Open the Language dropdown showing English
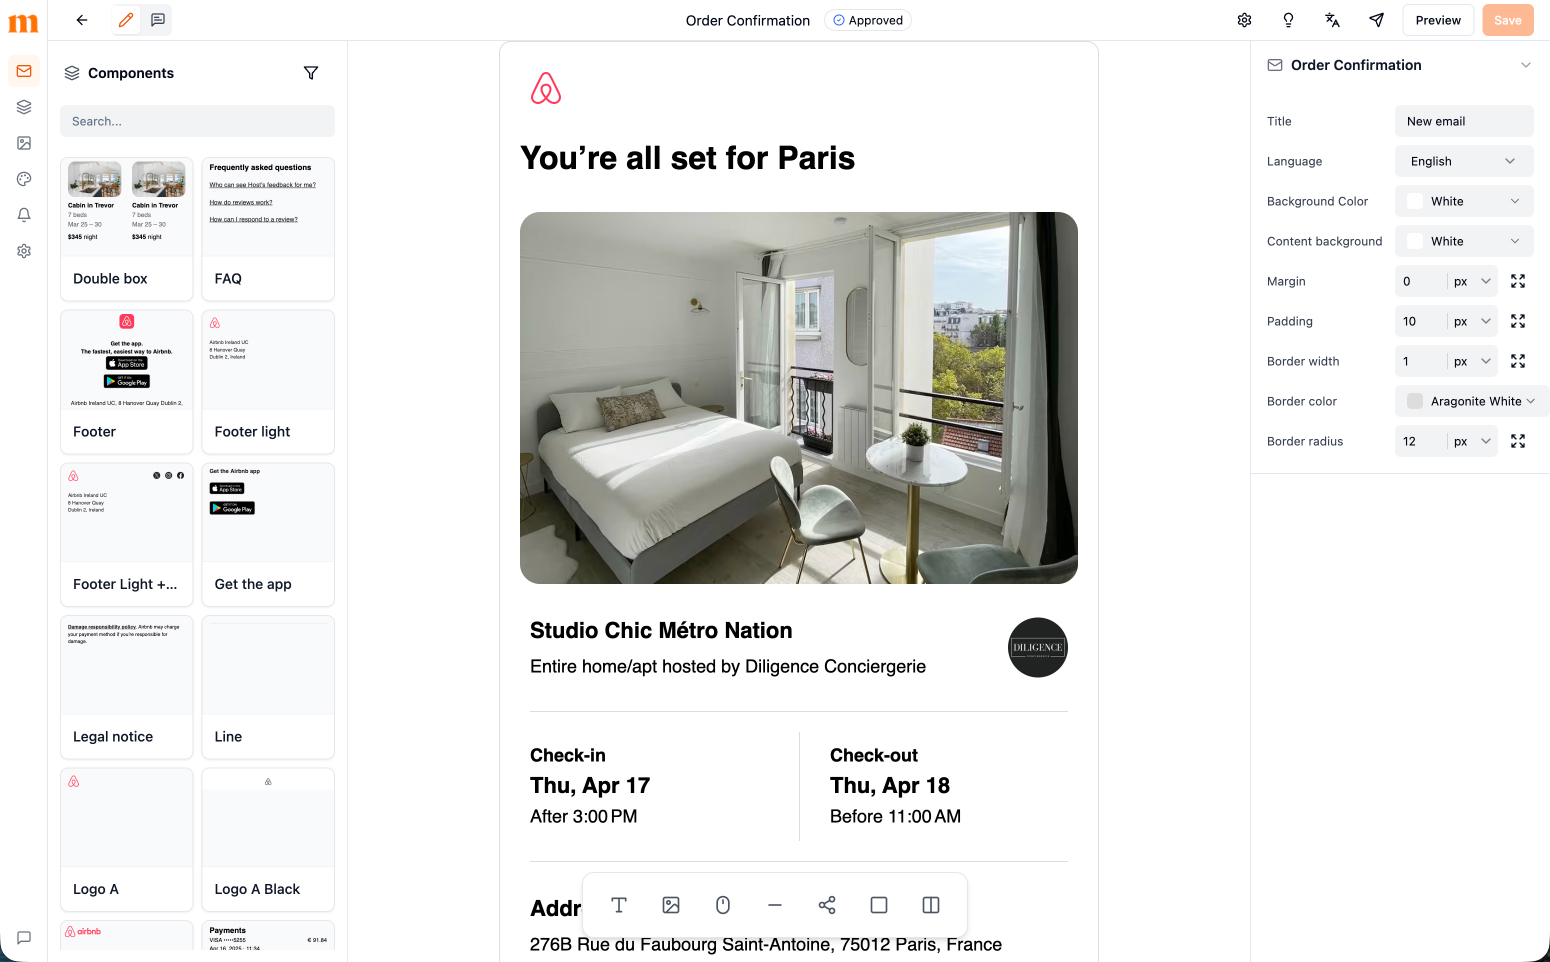The image size is (1550, 962). coord(1464,161)
